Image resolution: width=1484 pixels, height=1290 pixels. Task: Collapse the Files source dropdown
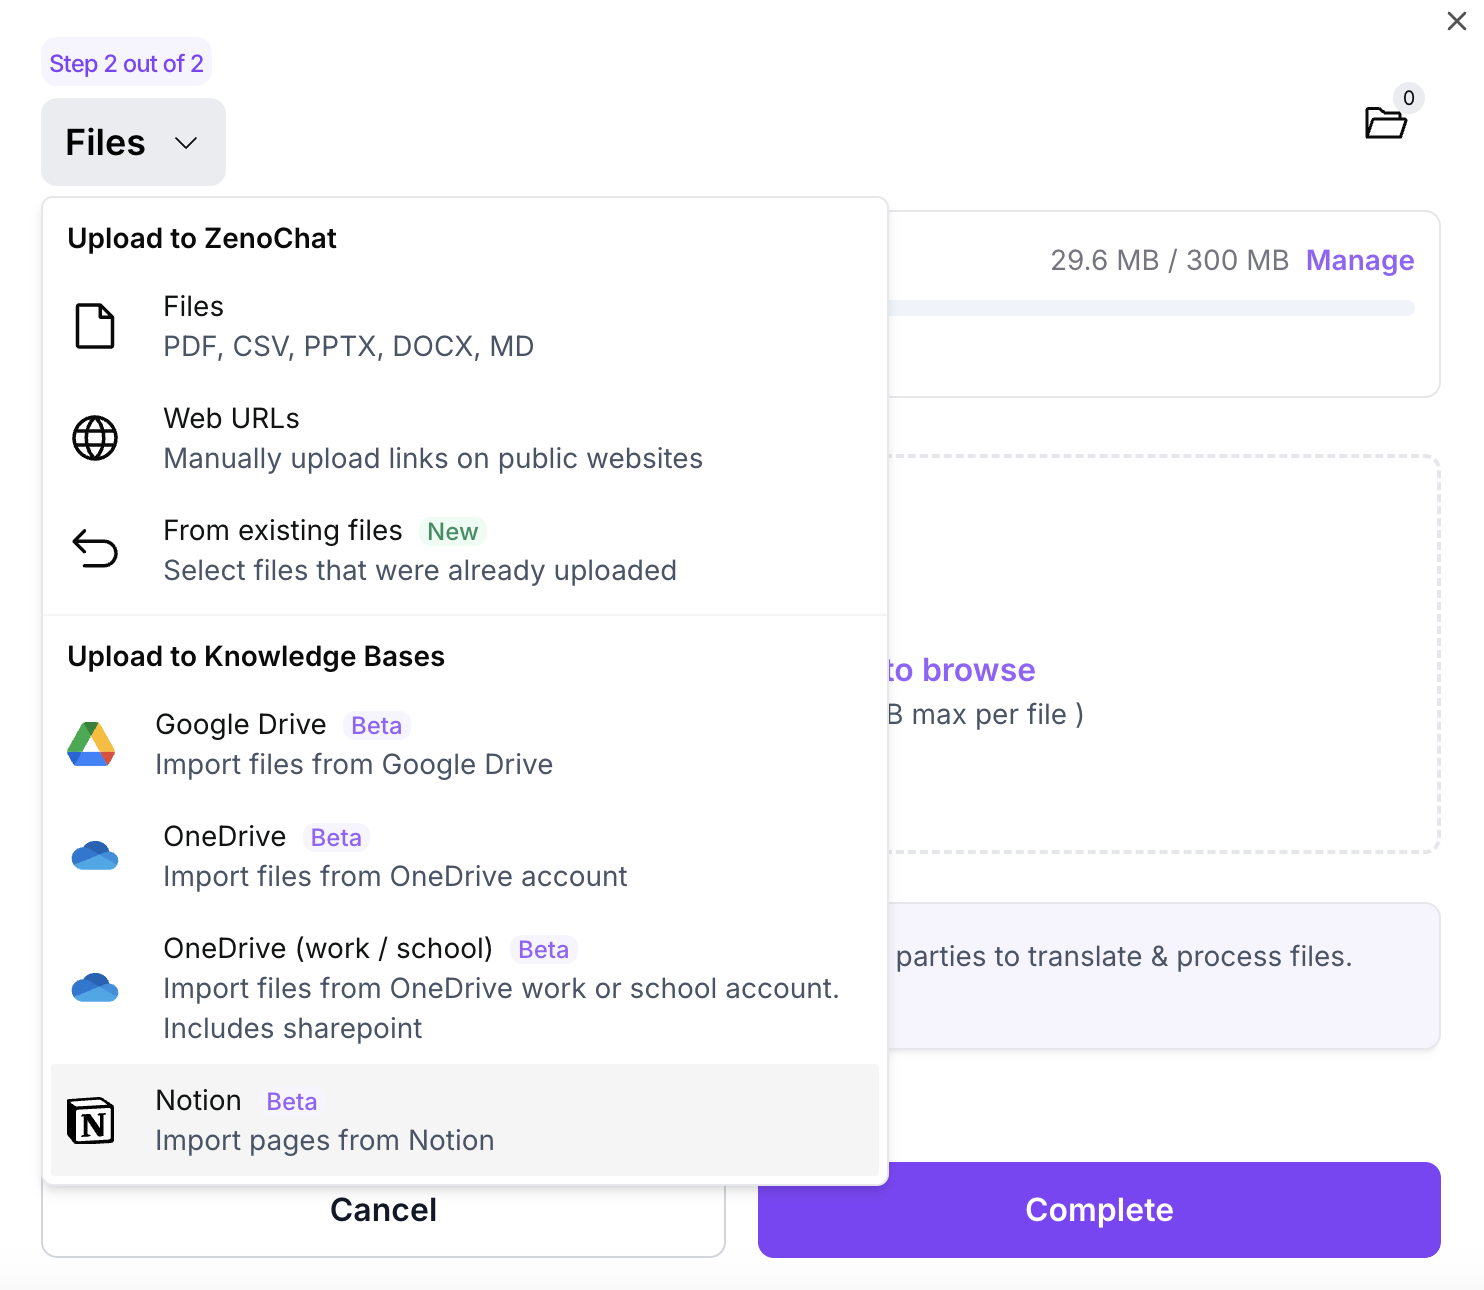(x=133, y=142)
